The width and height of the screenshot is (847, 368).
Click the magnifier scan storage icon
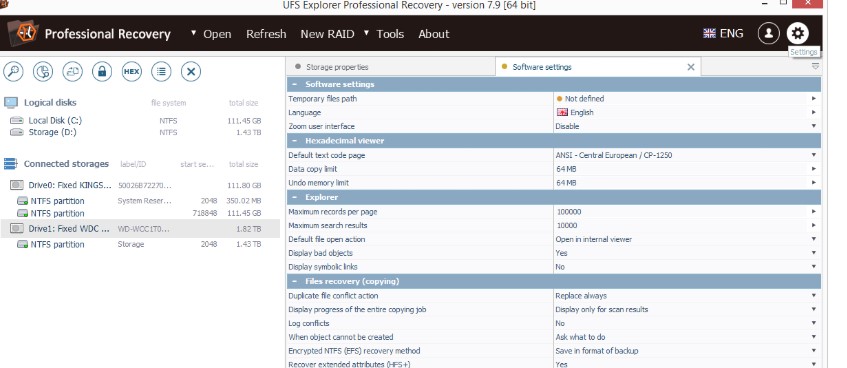tap(14, 71)
